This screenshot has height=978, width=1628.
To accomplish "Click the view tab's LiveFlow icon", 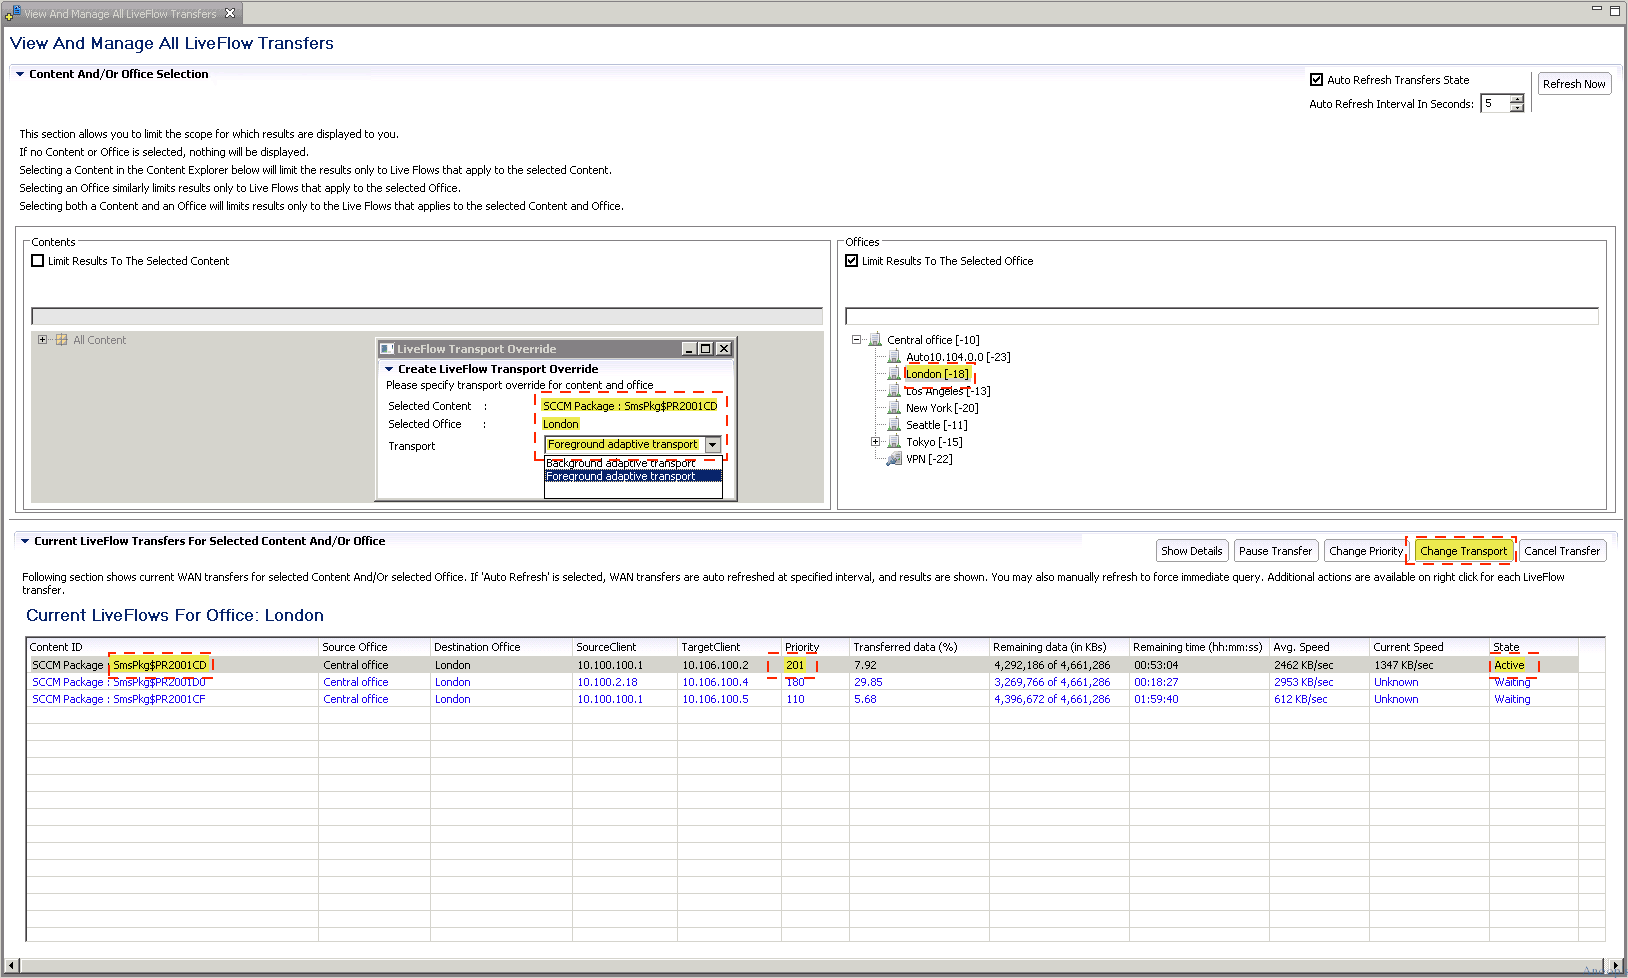I will click(13, 13).
